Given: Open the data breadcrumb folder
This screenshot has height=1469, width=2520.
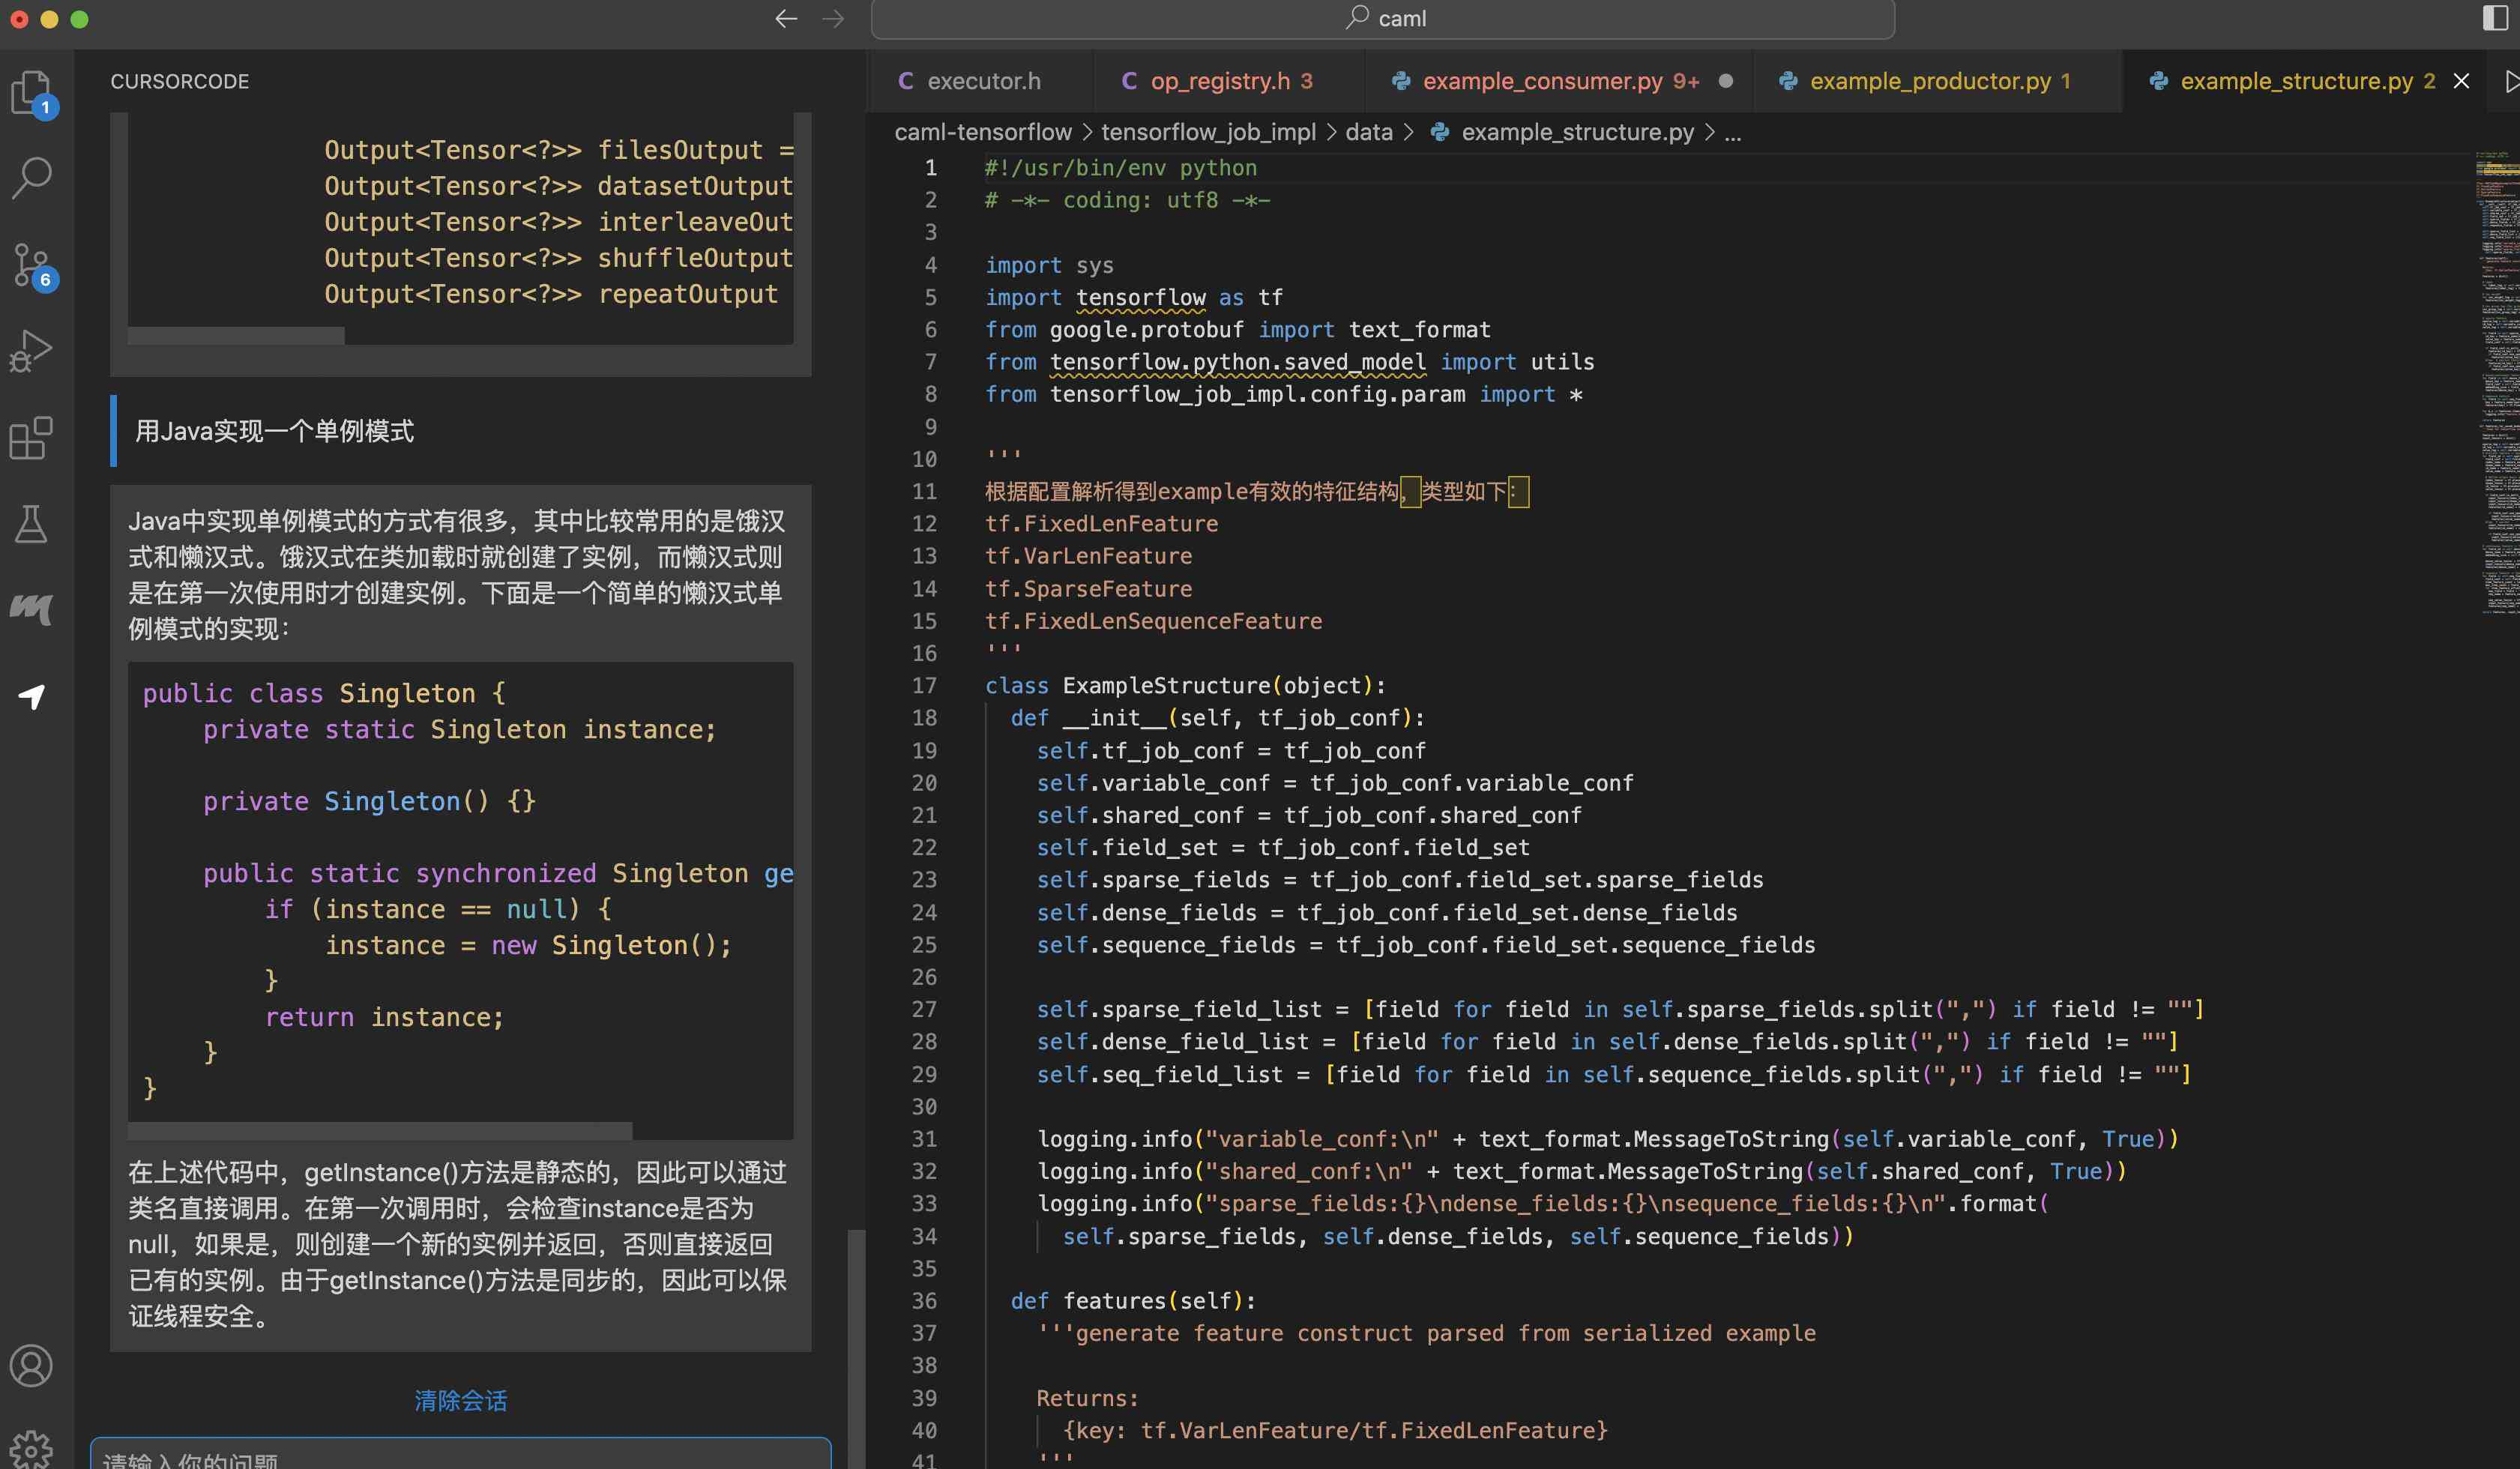Looking at the screenshot, I should [x=1368, y=132].
